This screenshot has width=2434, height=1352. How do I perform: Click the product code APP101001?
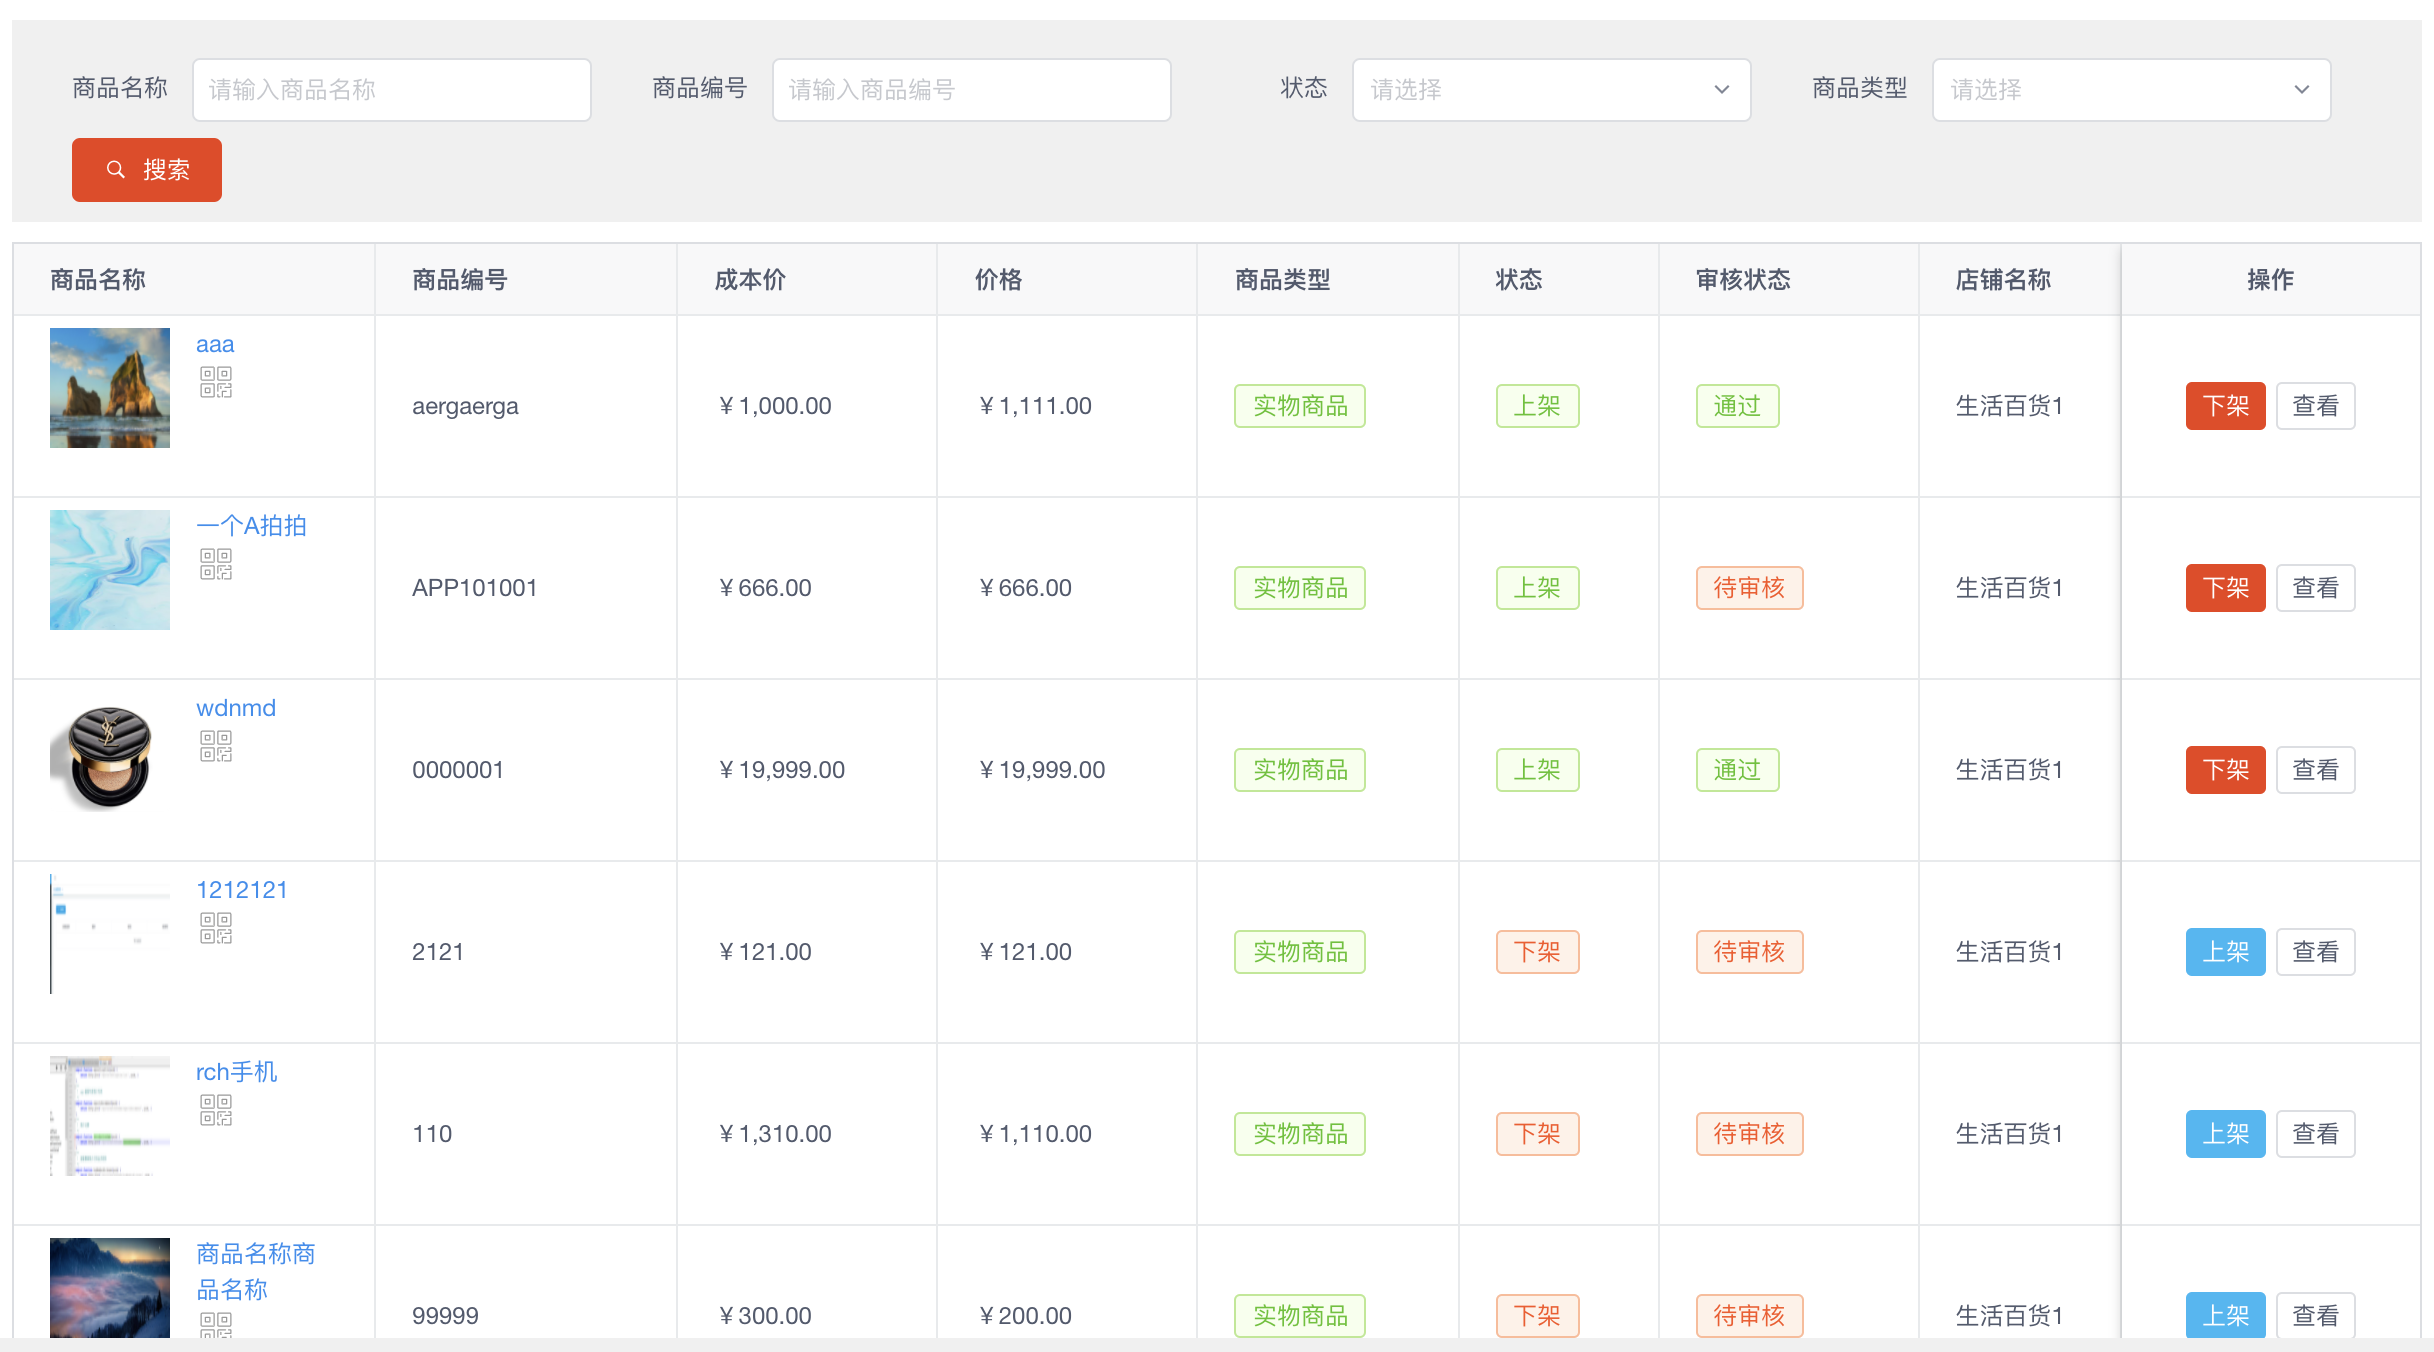tap(475, 588)
